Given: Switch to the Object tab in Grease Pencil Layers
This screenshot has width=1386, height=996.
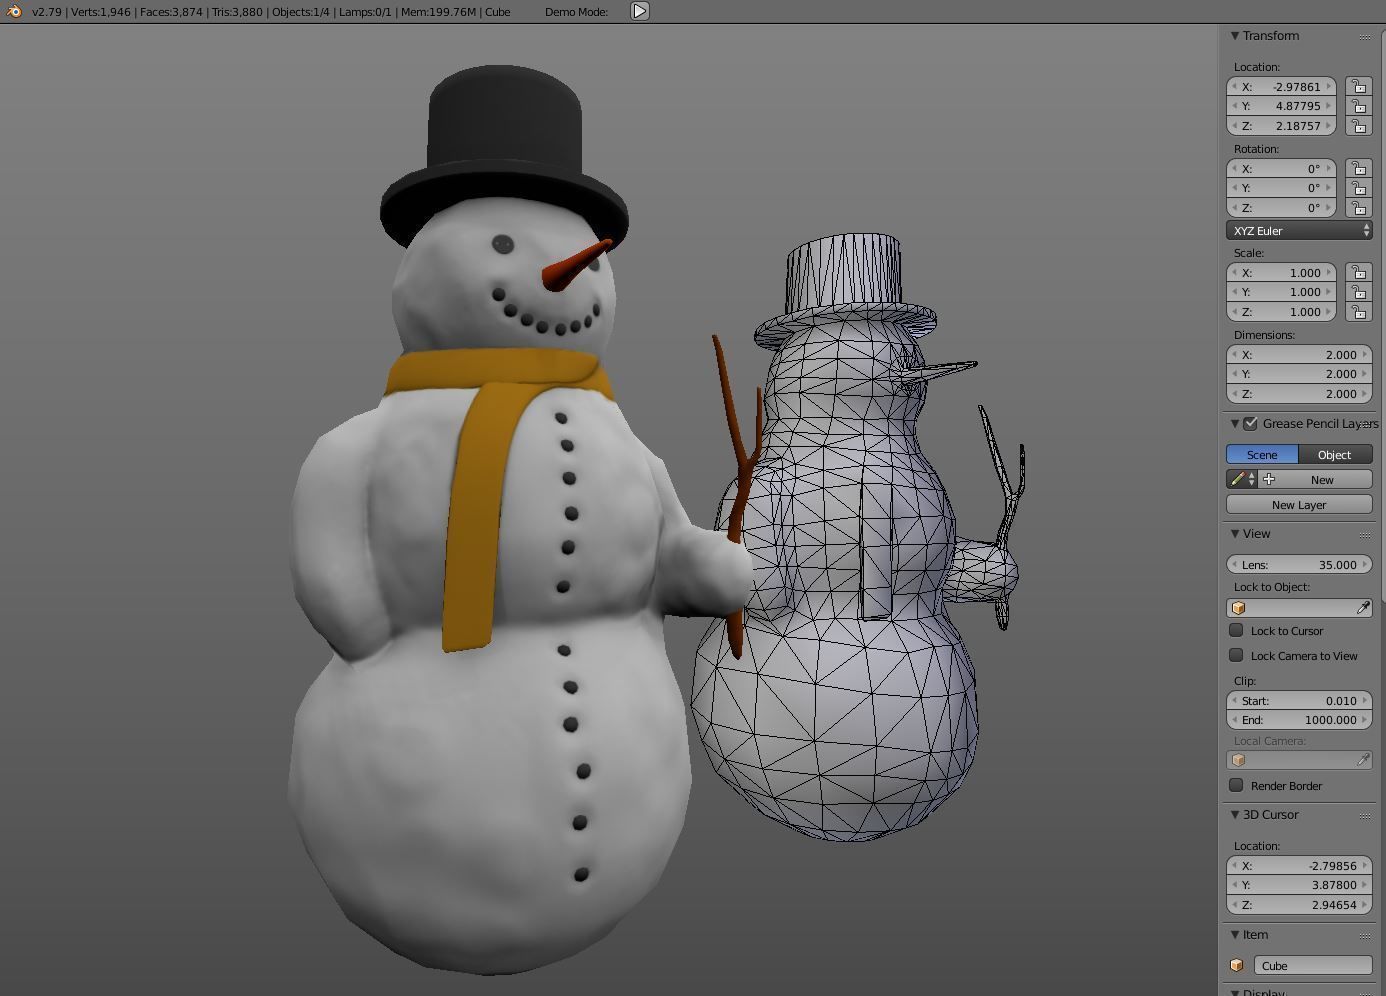Looking at the screenshot, I should click(1334, 454).
